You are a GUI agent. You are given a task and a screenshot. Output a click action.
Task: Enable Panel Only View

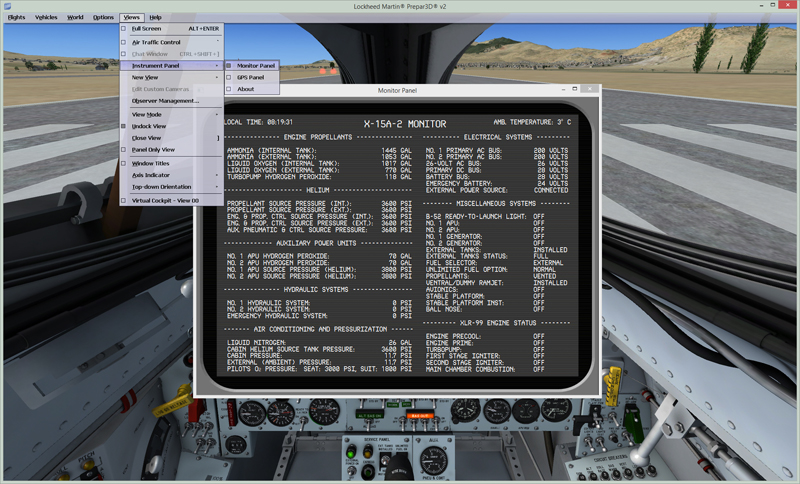[x=171, y=149]
